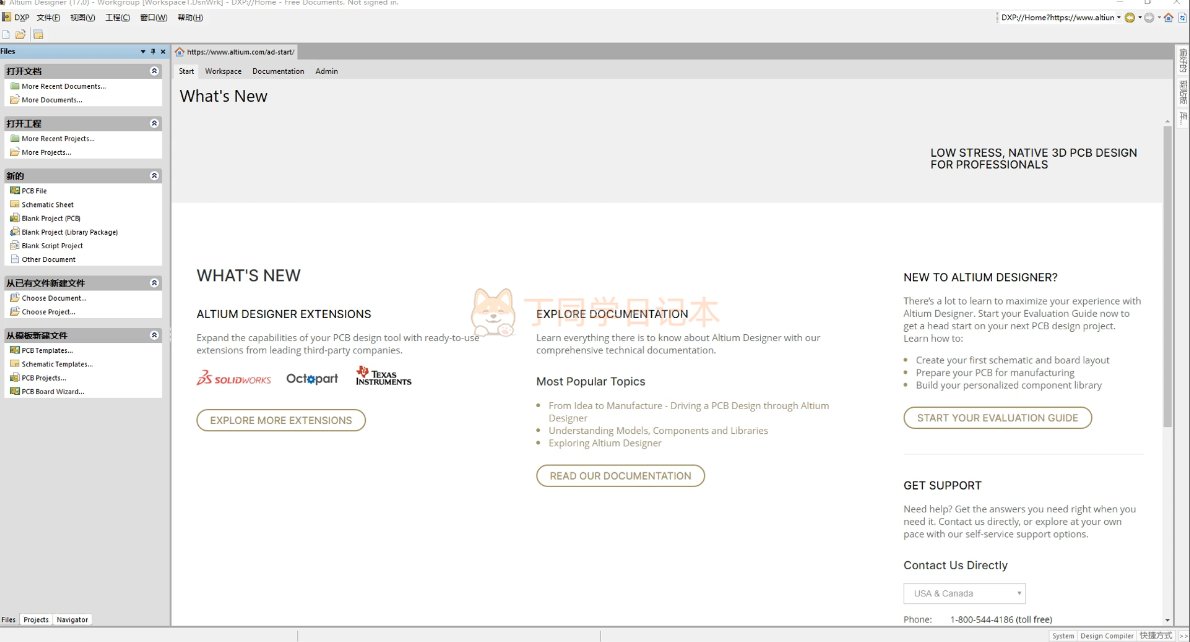
Task: Click READ OUR DOCUMENTATION button
Action: click(620, 476)
